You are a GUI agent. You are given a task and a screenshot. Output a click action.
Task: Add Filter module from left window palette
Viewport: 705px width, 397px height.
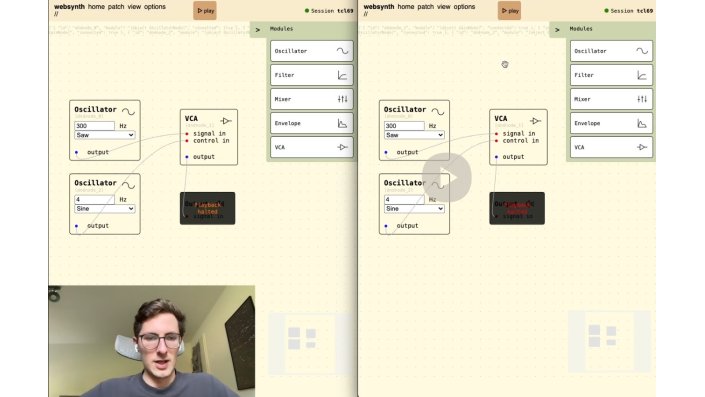point(312,75)
